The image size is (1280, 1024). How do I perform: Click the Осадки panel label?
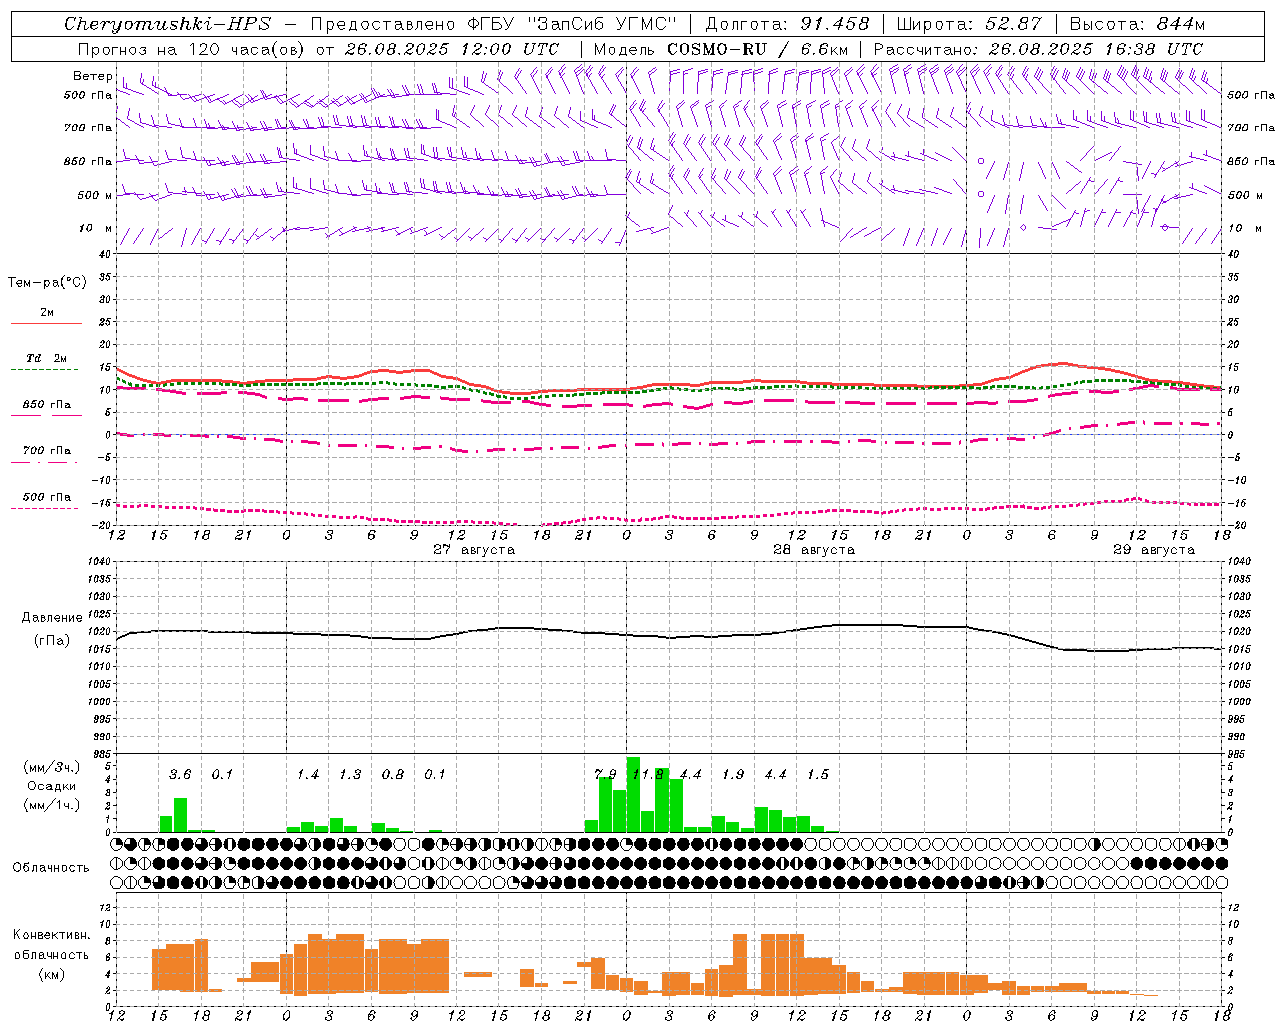click(x=52, y=786)
